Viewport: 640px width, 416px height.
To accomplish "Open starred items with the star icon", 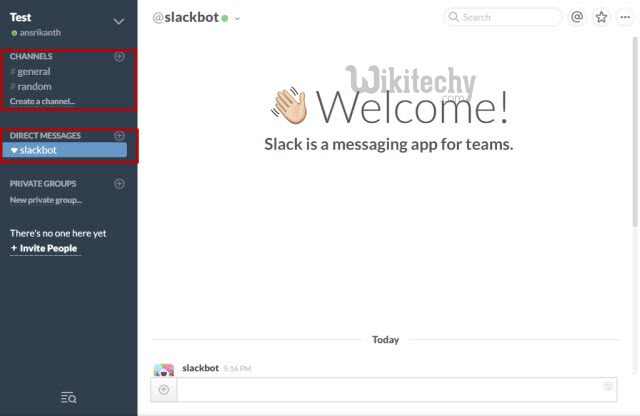I will pyautogui.click(x=602, y=17).
